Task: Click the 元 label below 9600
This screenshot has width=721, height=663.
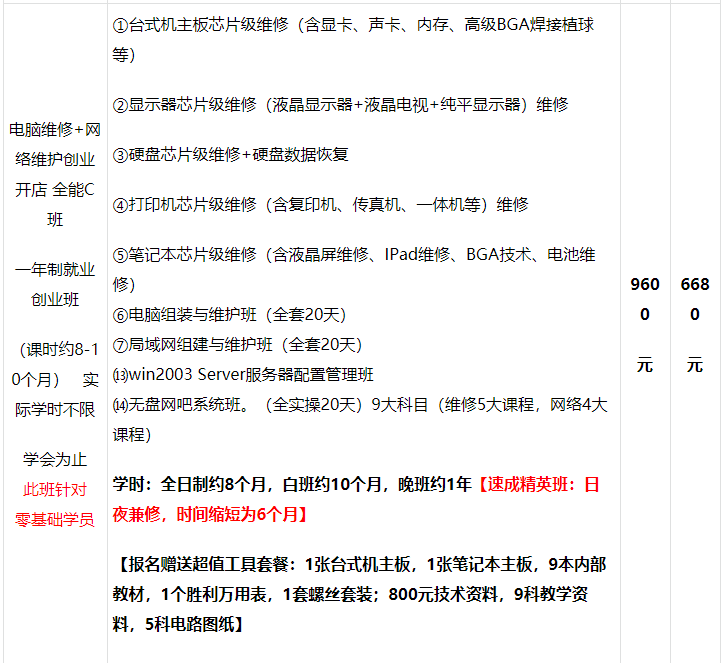Action: point(645,365)
